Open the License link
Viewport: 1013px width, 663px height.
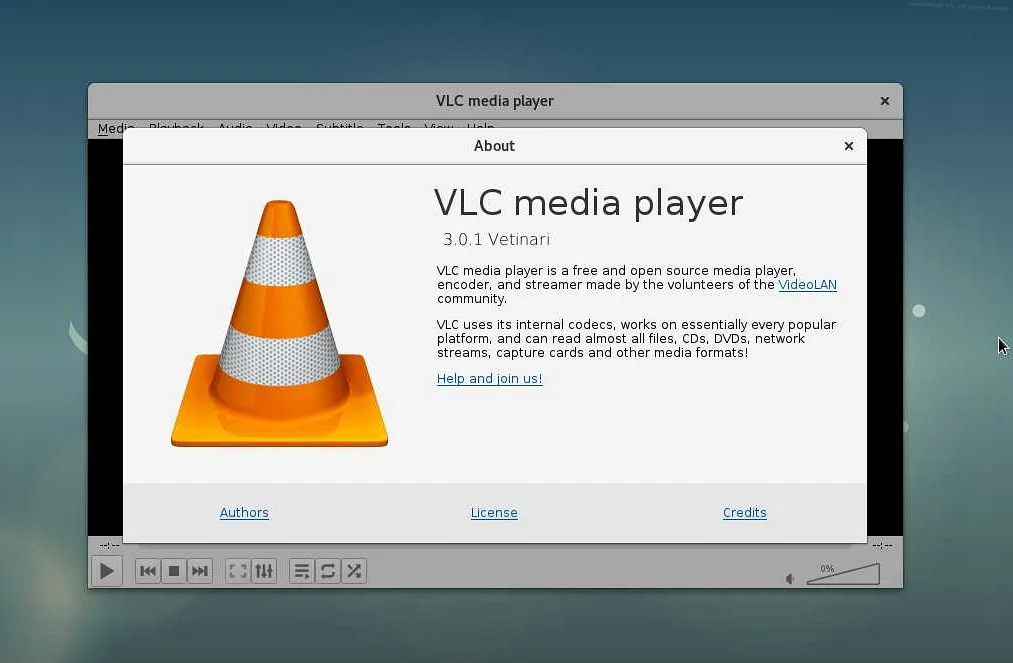(x=494, y=513)
